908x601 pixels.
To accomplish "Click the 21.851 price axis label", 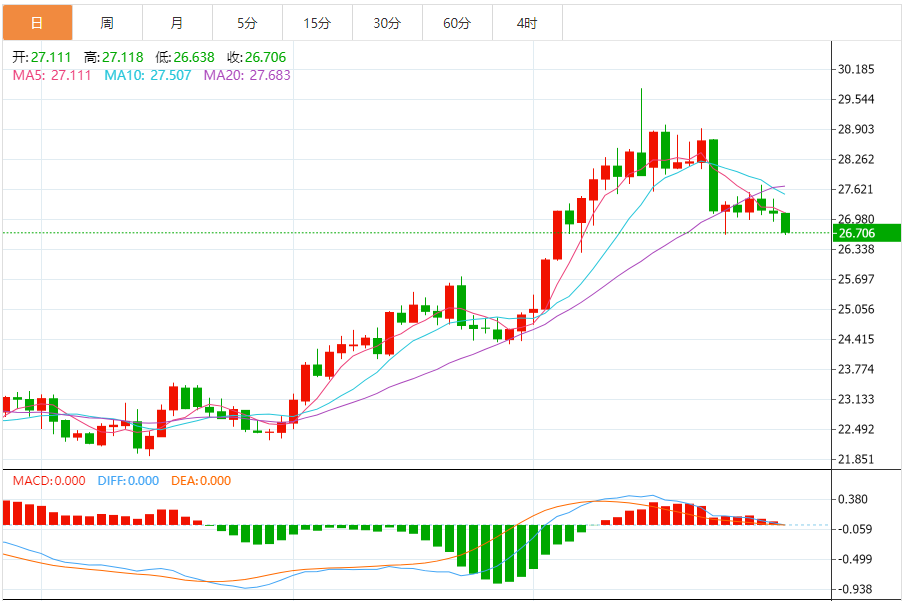I will click(856, 459).
